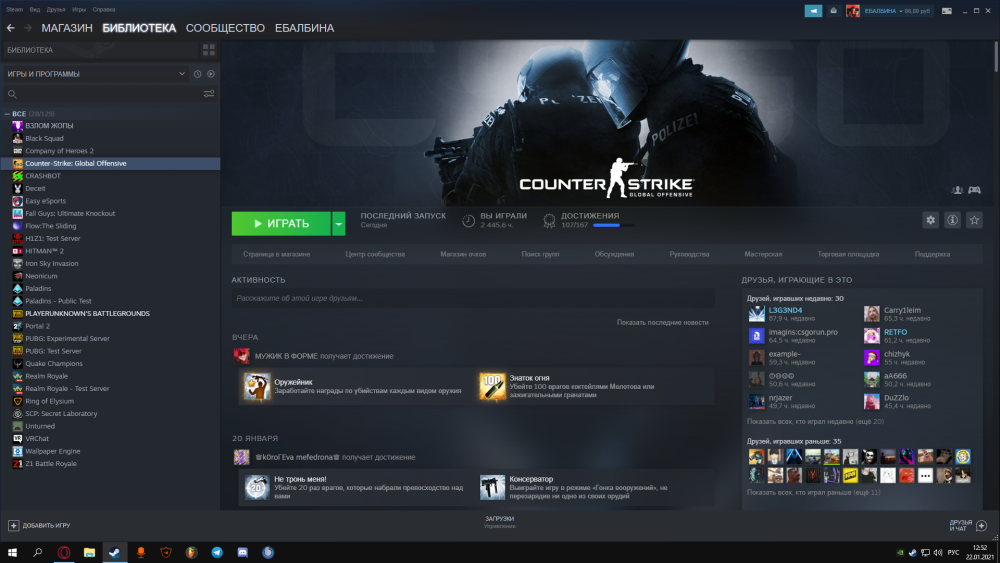
Task: Open Friends and Chat plus icon
Action: (x=982, y=525)
